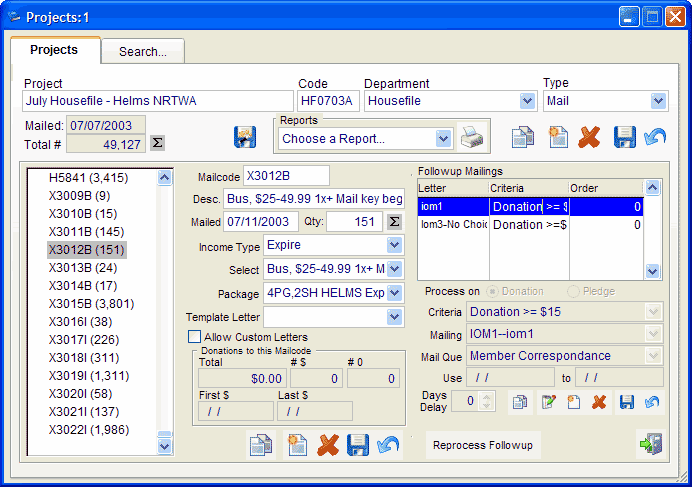Expand the Choose a Report dropdown
Screen dimensions: 692x487
coord(443,139)
